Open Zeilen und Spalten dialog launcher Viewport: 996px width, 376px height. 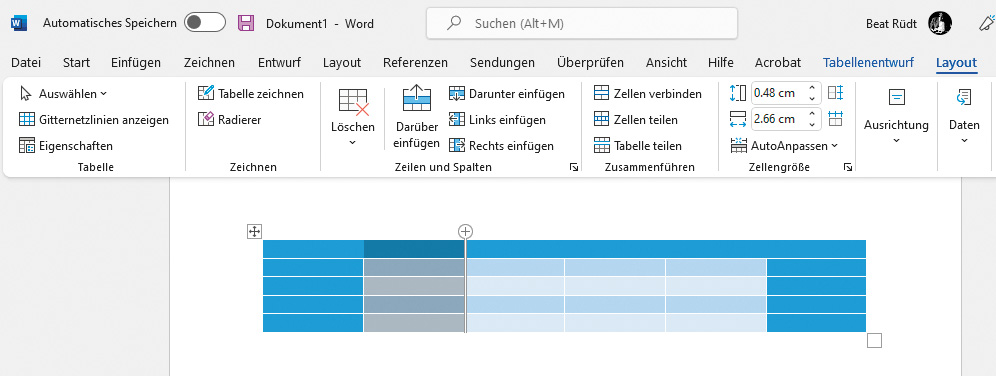pos(574,167)
